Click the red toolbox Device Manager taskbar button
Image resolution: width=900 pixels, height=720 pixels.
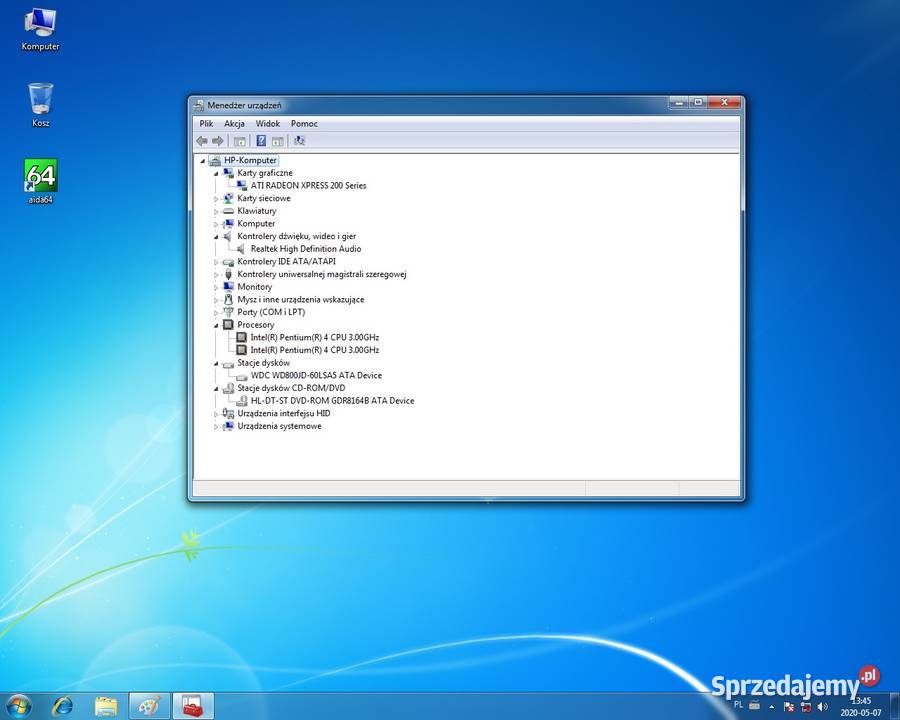(x=193, y=706)
